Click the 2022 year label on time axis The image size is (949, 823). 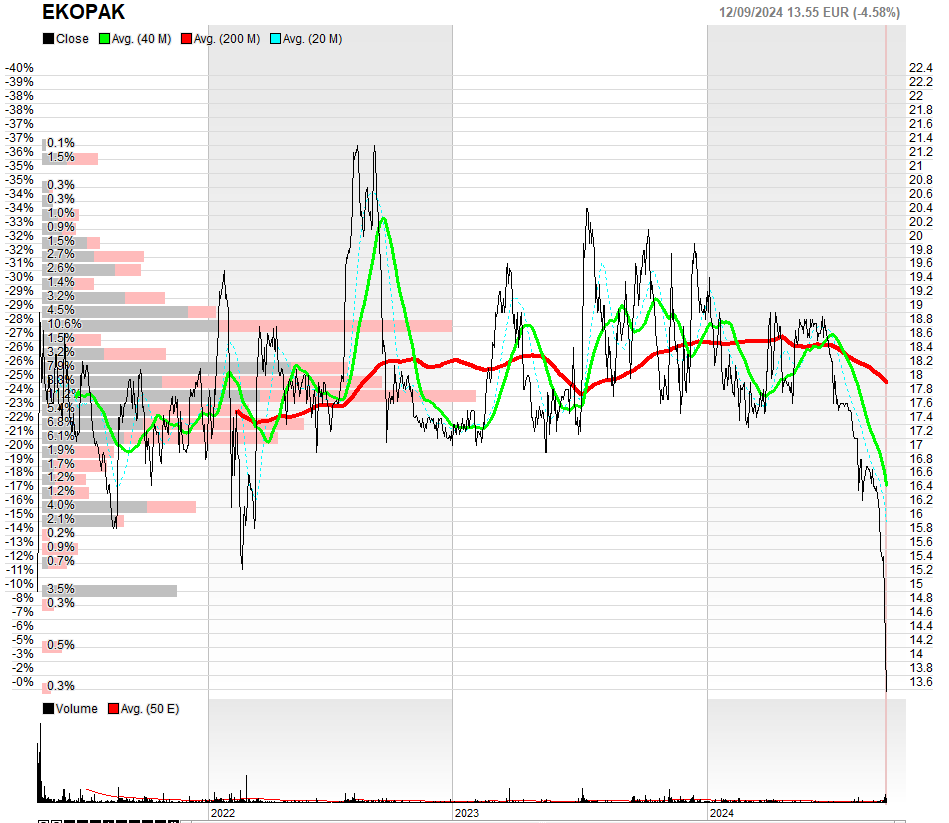223,813
